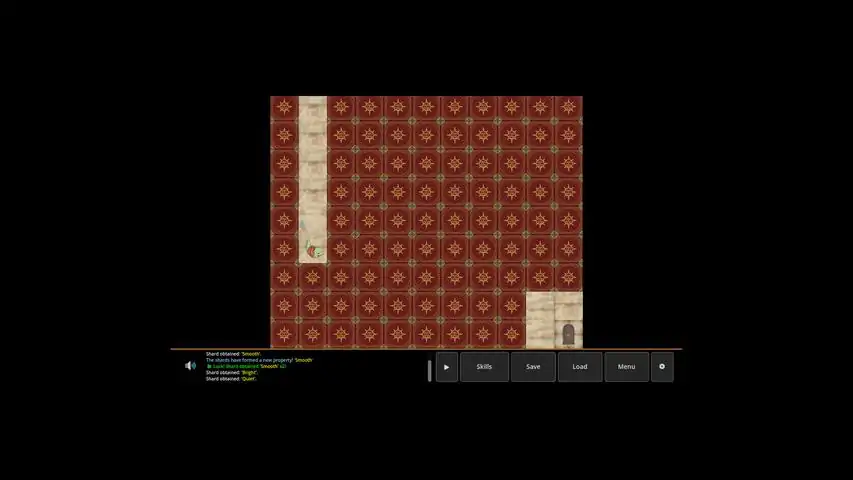
Task: Open the Skills menu
Action: [484, 367]
